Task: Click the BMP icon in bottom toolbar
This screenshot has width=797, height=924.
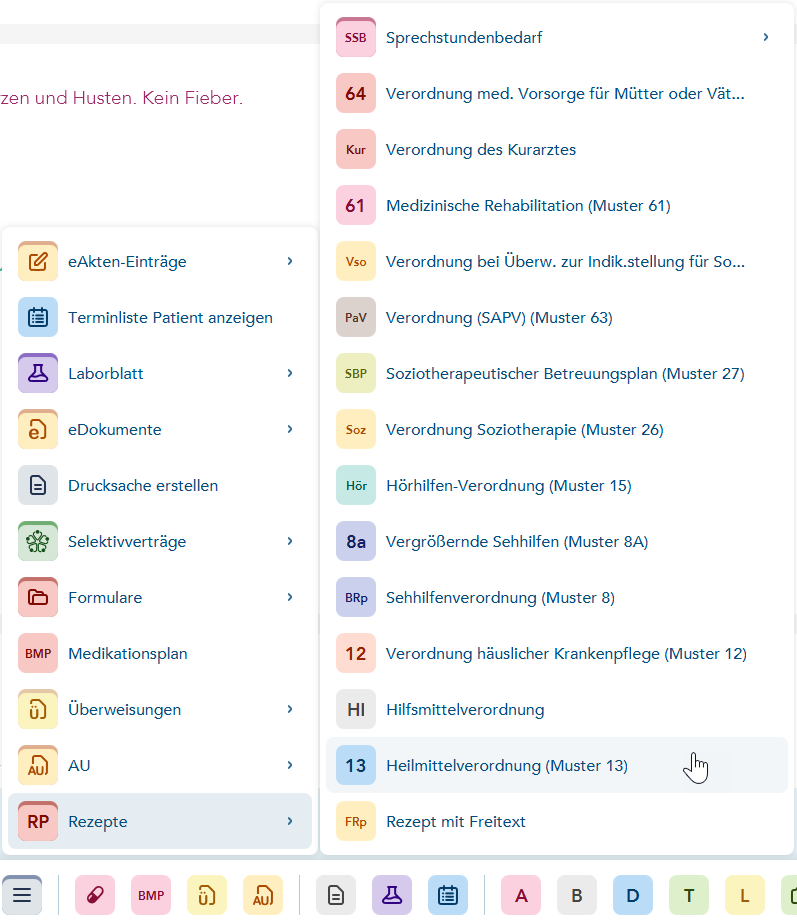Action: [151, 895]
